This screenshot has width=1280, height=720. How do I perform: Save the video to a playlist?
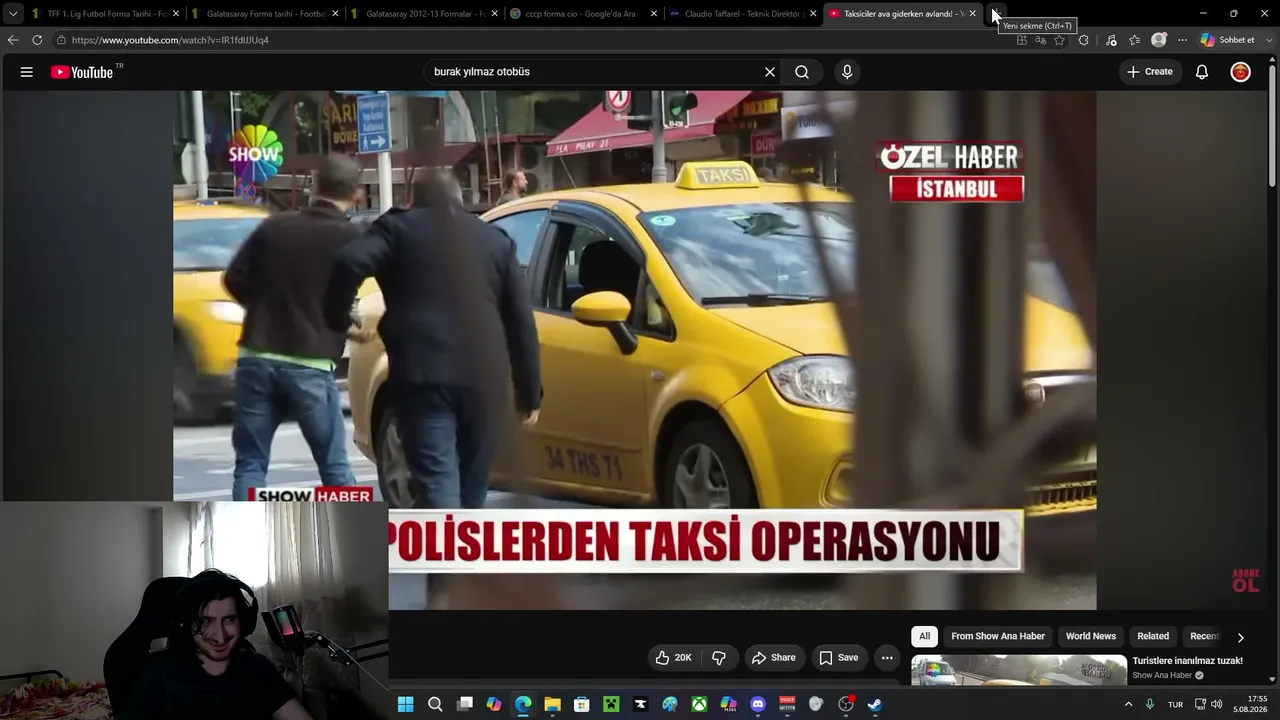click(x=838, y=658)
